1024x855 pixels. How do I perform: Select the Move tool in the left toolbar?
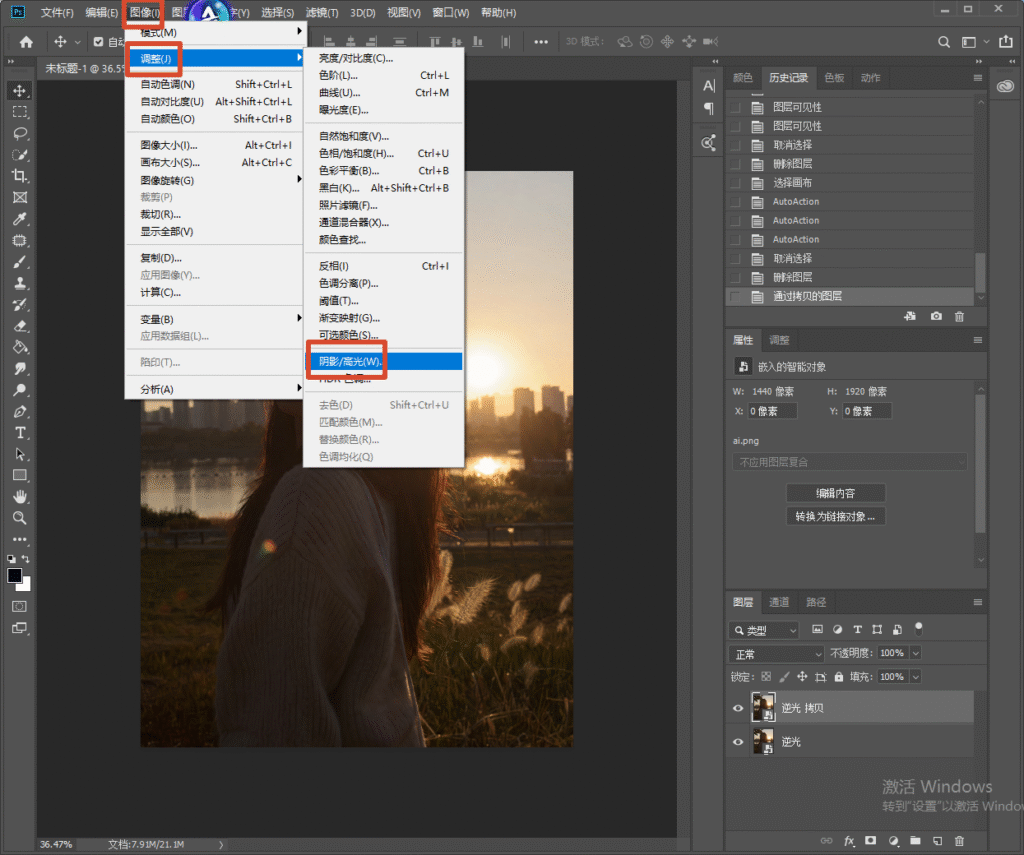pyautogui.click(x=20, y=91)
